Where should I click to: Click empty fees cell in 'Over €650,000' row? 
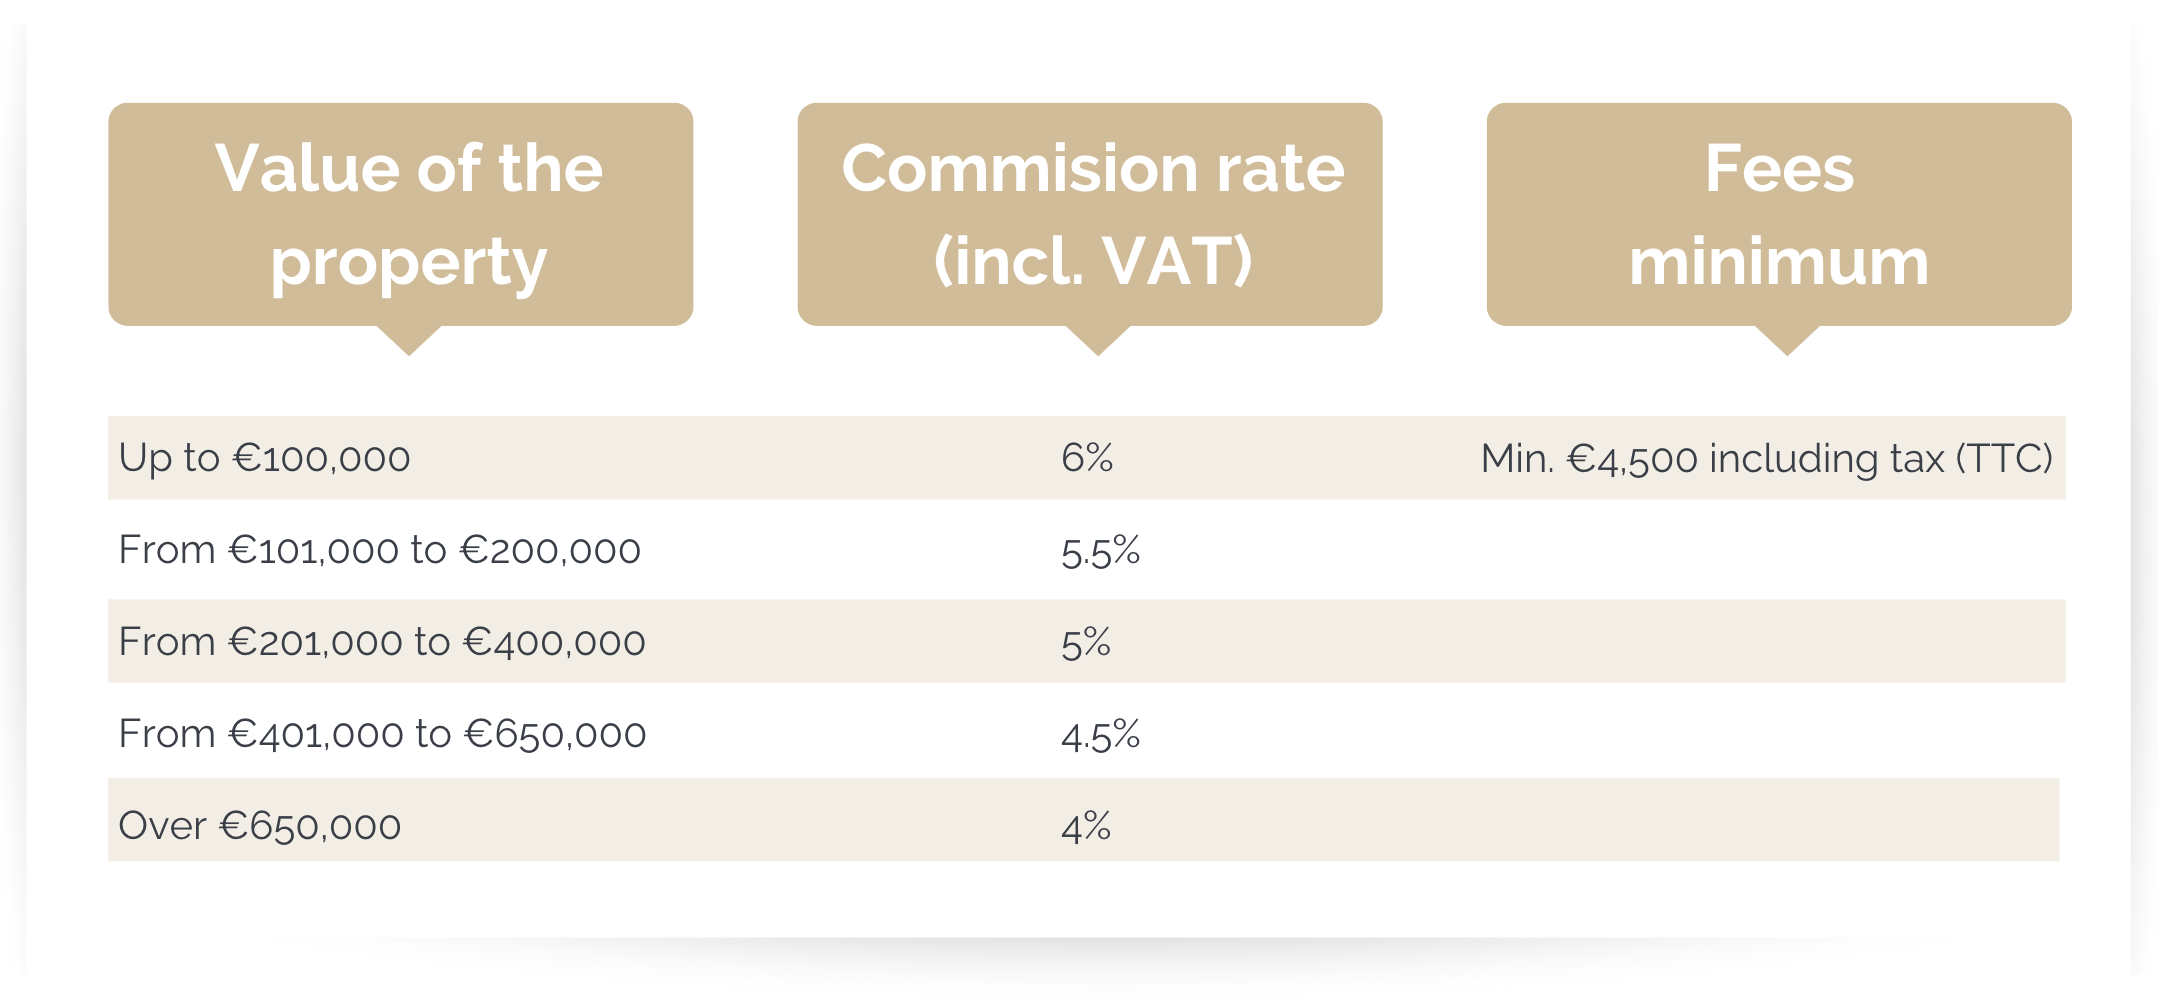(1766, 821)
